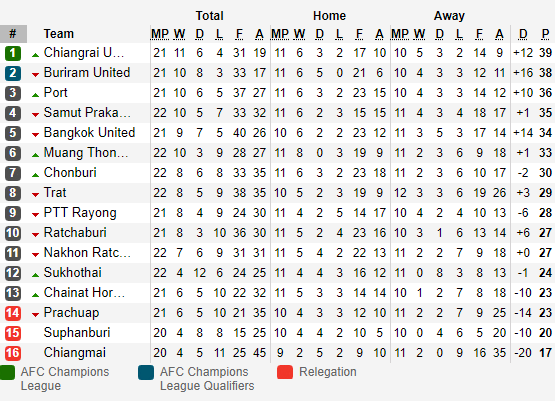557x403 pixels.
Task: Click green AFC Champions League legend swatch
Action: pos(7,372)
